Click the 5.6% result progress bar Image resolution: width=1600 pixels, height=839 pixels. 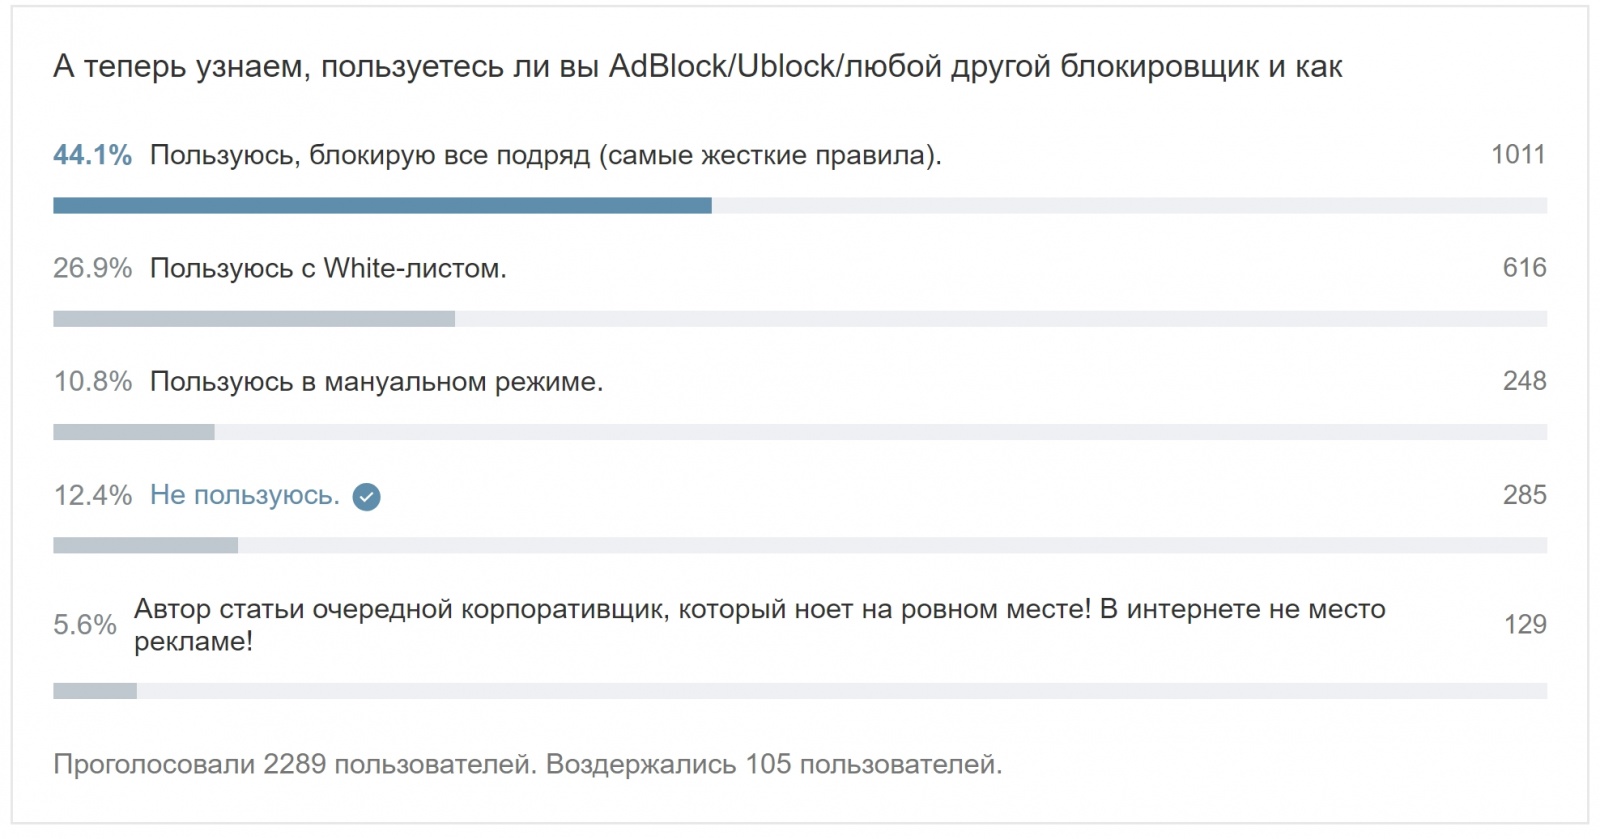(95, 691)
